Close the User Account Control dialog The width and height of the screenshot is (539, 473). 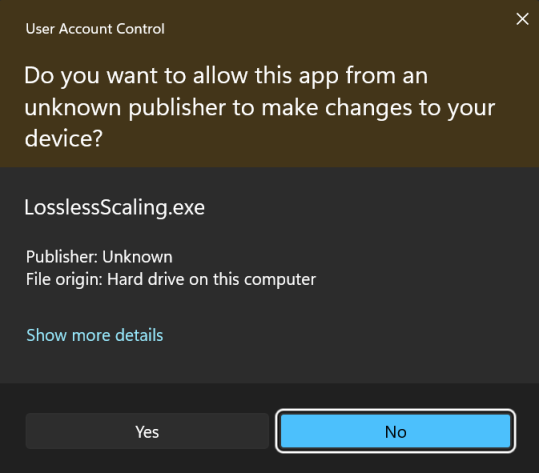pos(522,19)
